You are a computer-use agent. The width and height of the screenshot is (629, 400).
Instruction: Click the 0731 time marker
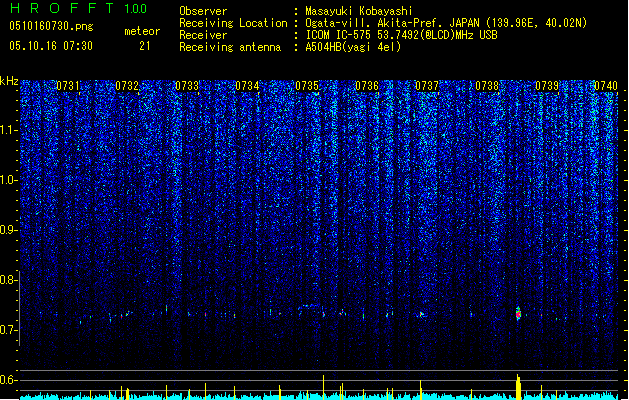(x=67, y=86)
